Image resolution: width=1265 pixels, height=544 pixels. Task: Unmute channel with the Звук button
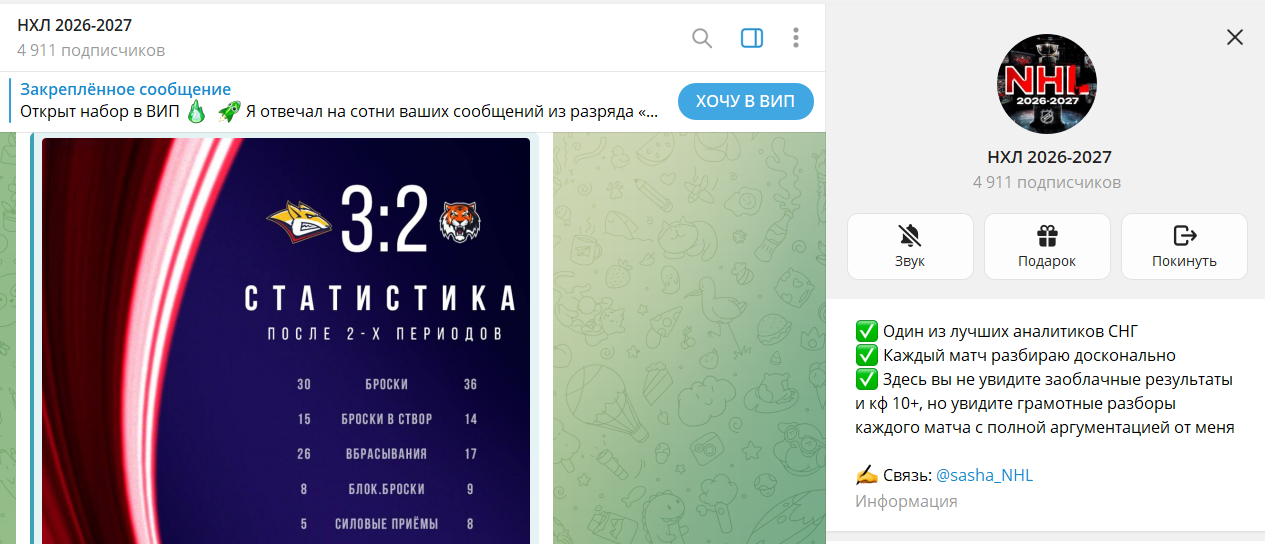point(910,246)
